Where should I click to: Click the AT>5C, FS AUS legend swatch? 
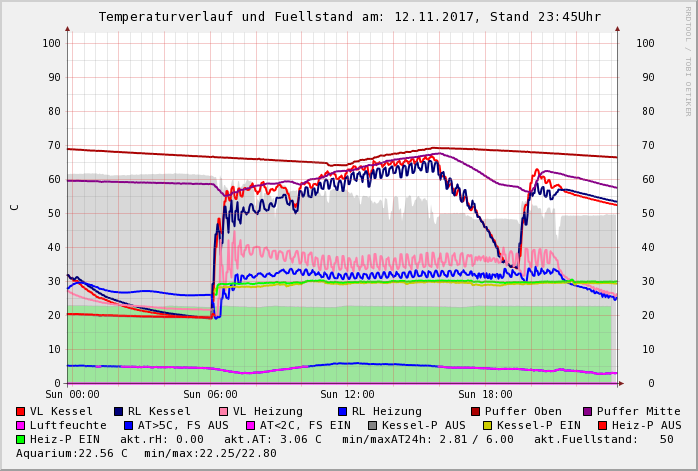(x=128, y=425)
